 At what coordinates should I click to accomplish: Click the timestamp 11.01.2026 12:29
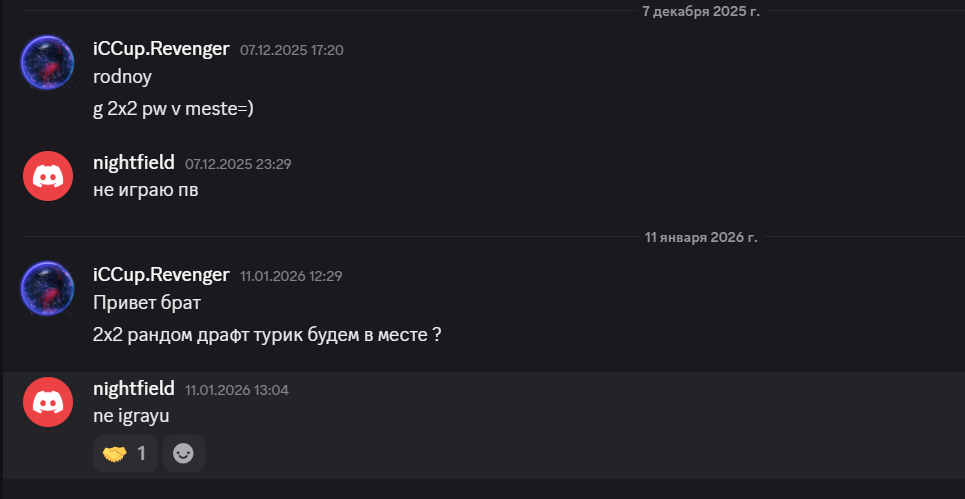point(292,276)
